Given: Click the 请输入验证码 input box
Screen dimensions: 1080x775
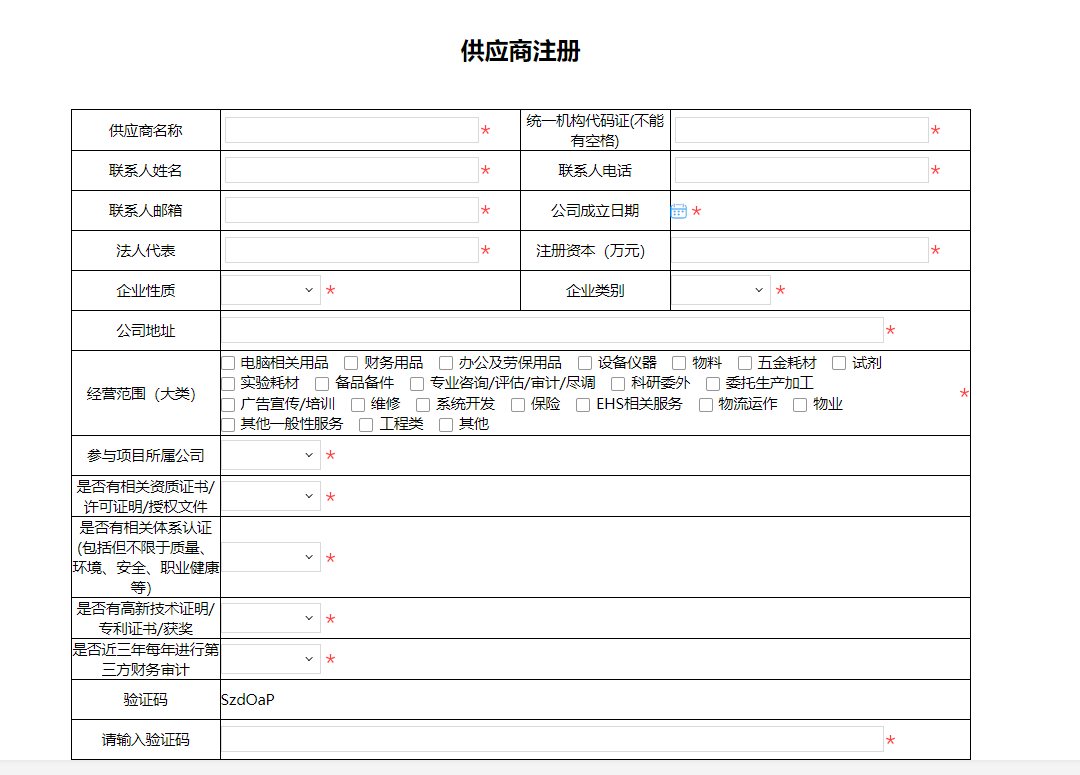Looking at the screenshot, I should [552, 739].
